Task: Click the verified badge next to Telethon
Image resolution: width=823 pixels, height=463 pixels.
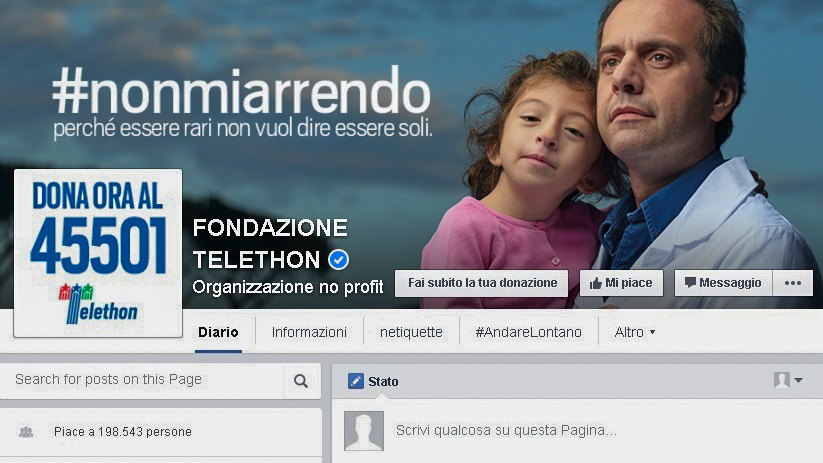Action: click(x=339, y=259)
